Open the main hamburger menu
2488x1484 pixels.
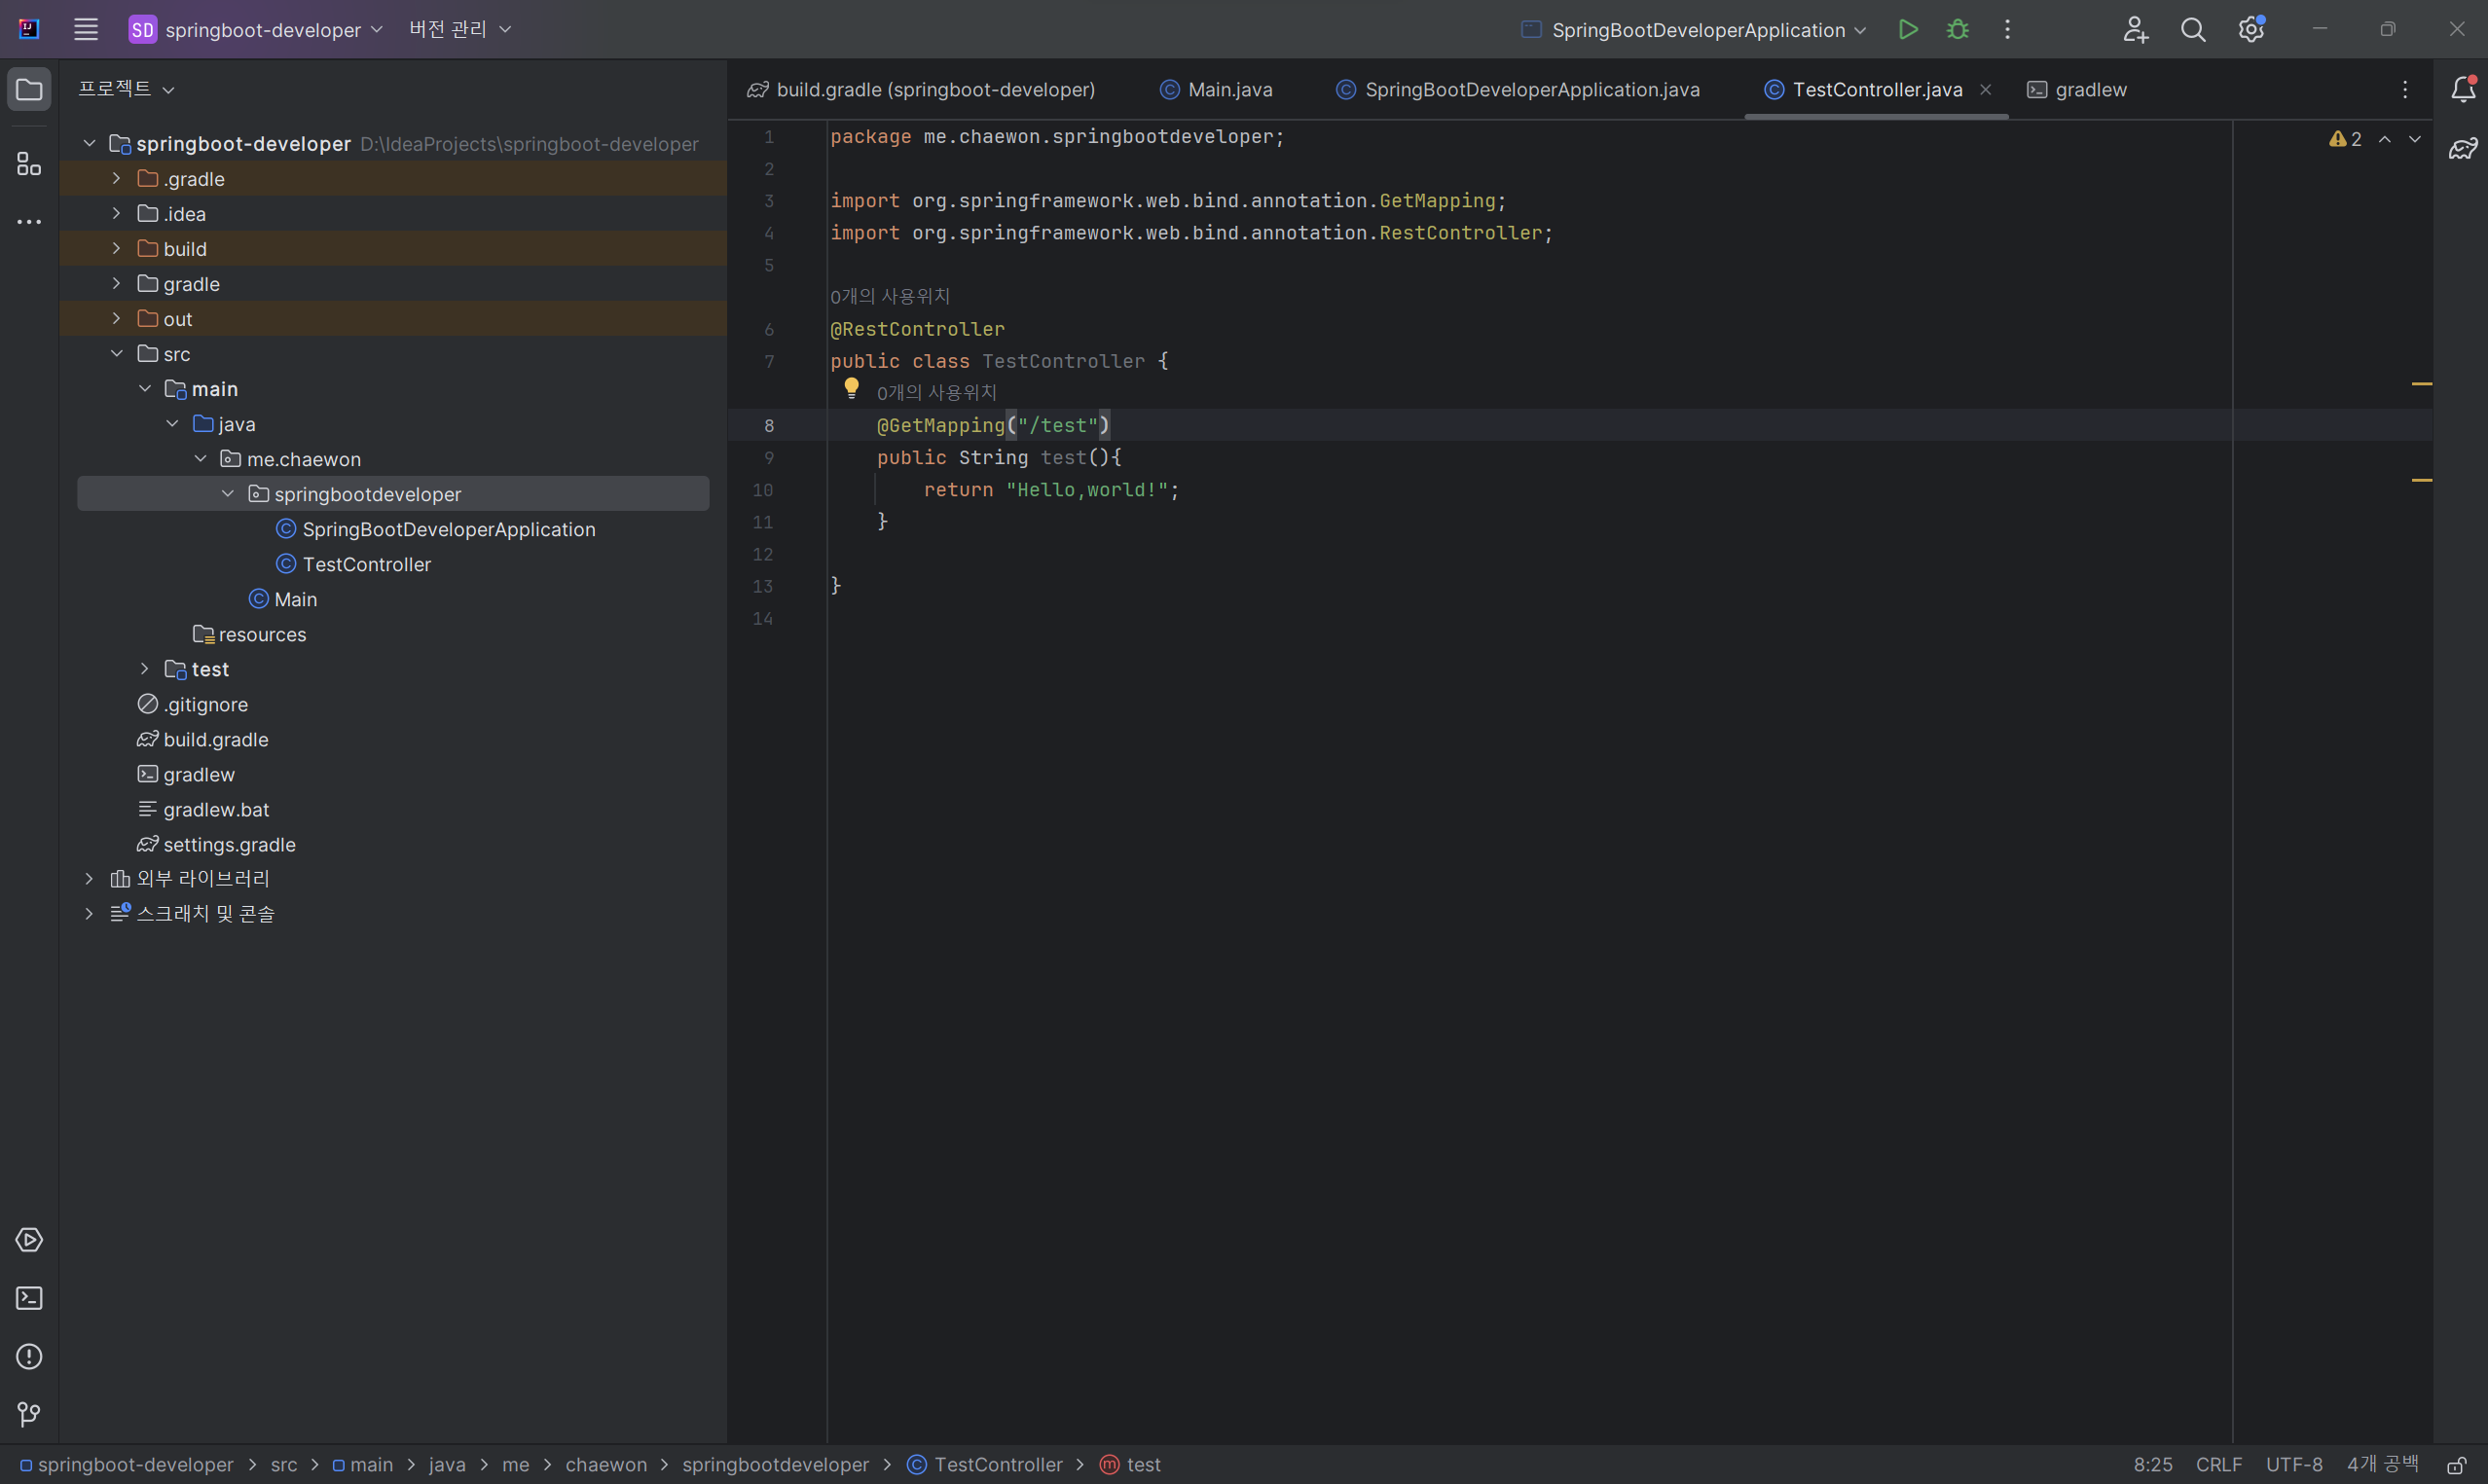[x=86, y=29]
